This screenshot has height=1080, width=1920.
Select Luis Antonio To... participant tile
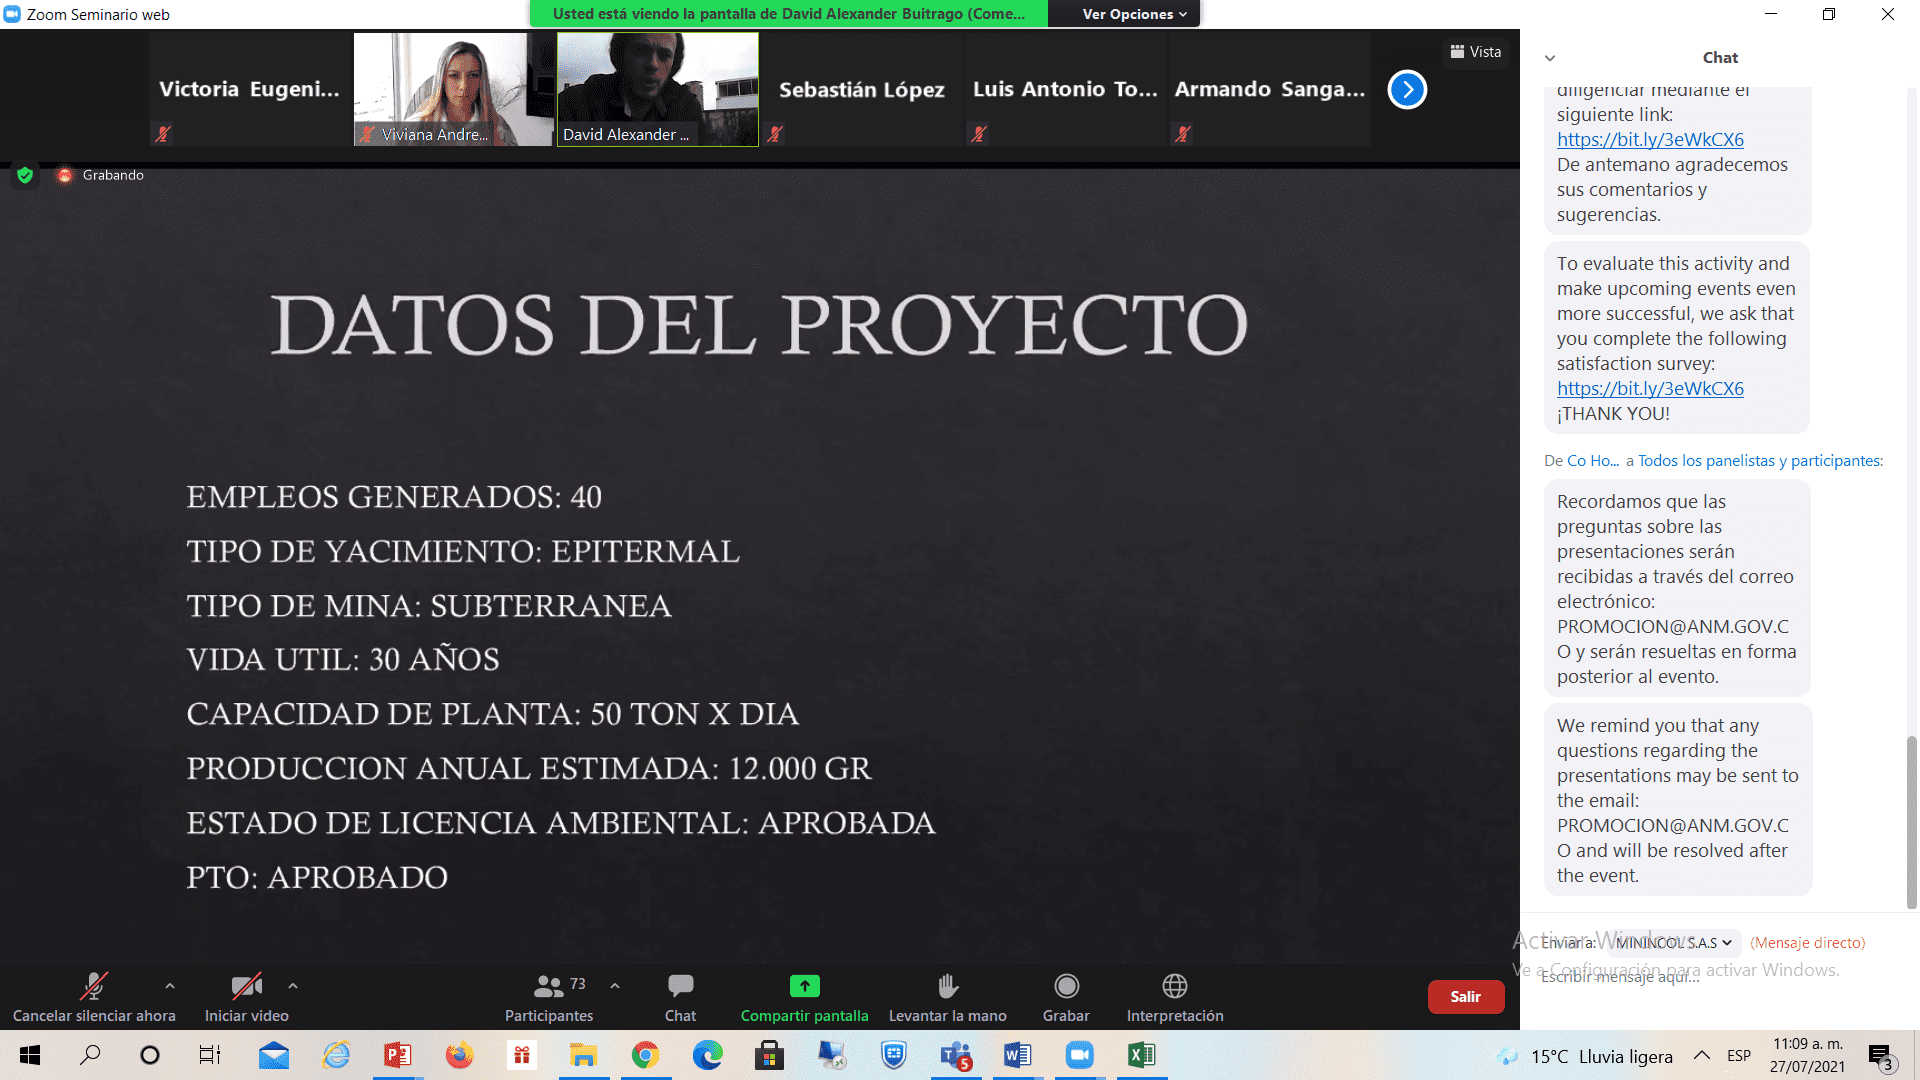click(1066, 90)
